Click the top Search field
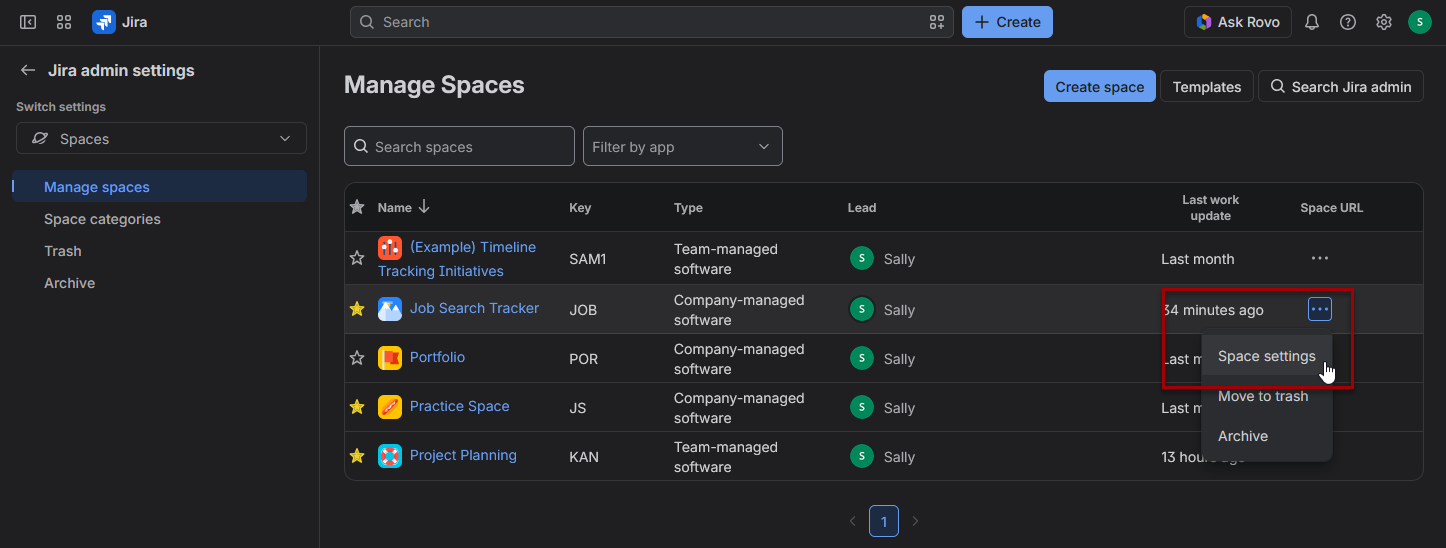Viewport: 1446px width, 548px height. 652,22
